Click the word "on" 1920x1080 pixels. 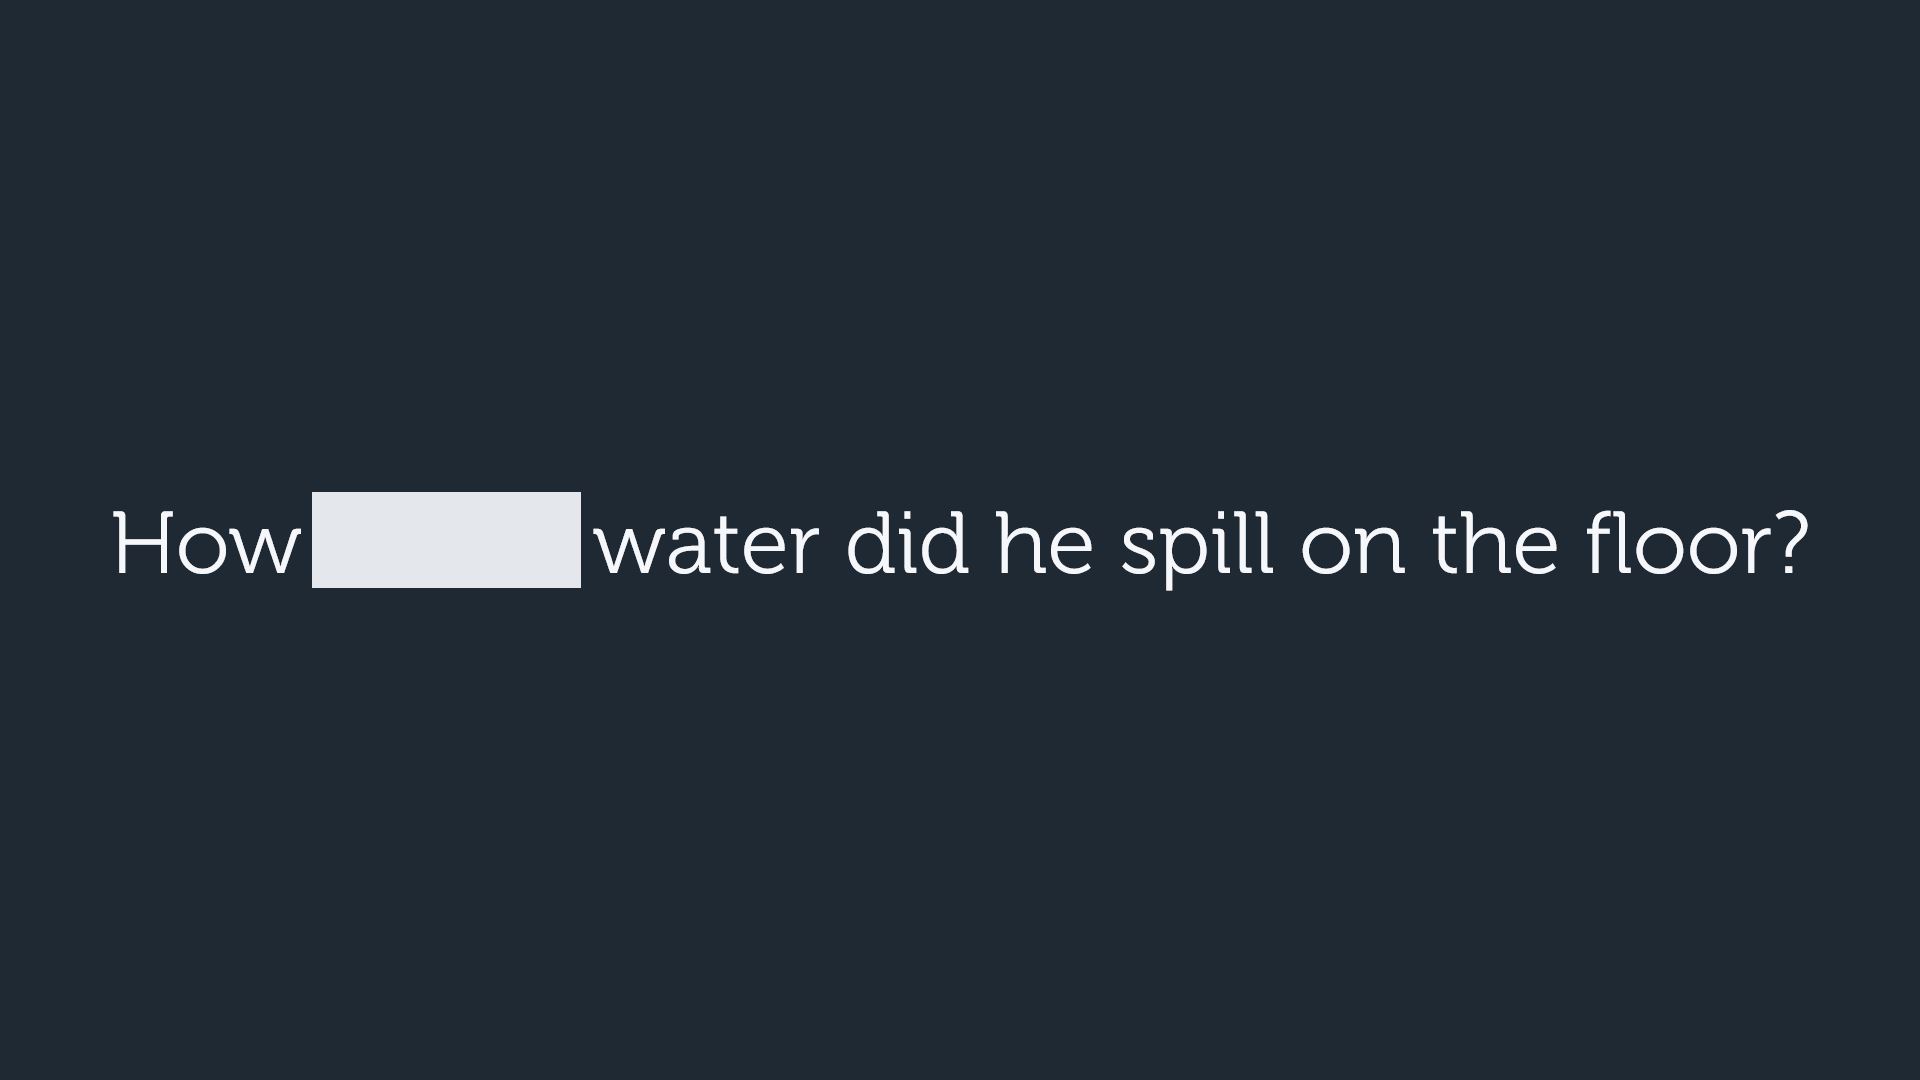click(x=1352, y=550)
